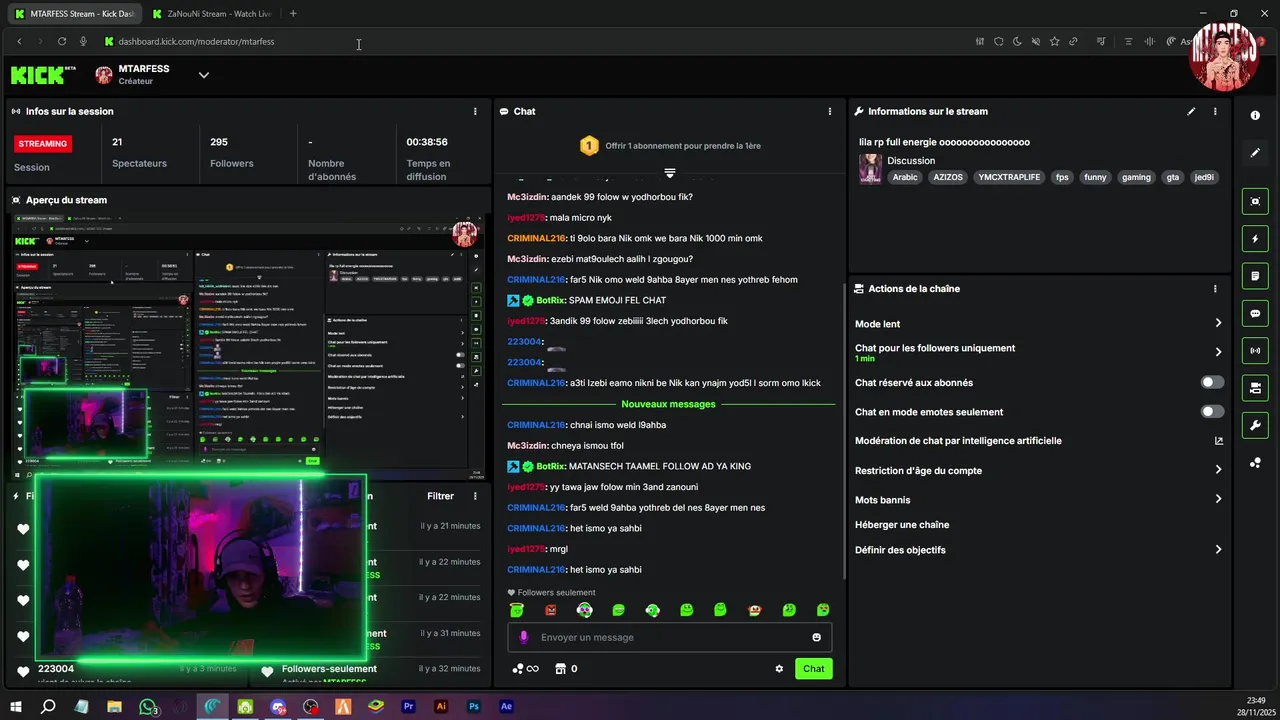
Task: Click the wrench icon in right sidebar
Action: tap(1255, 426)
